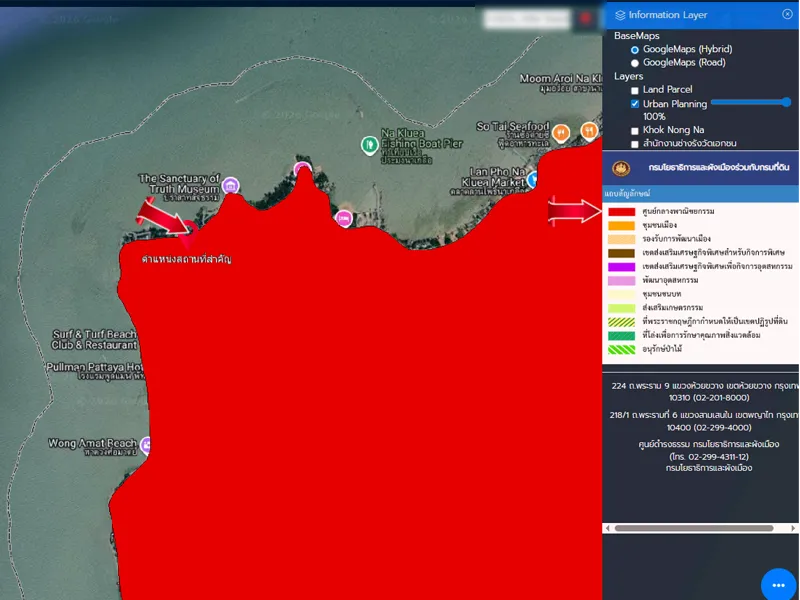
Task: Click the Wong Amat Beach map pin
Action: [147, 444]
